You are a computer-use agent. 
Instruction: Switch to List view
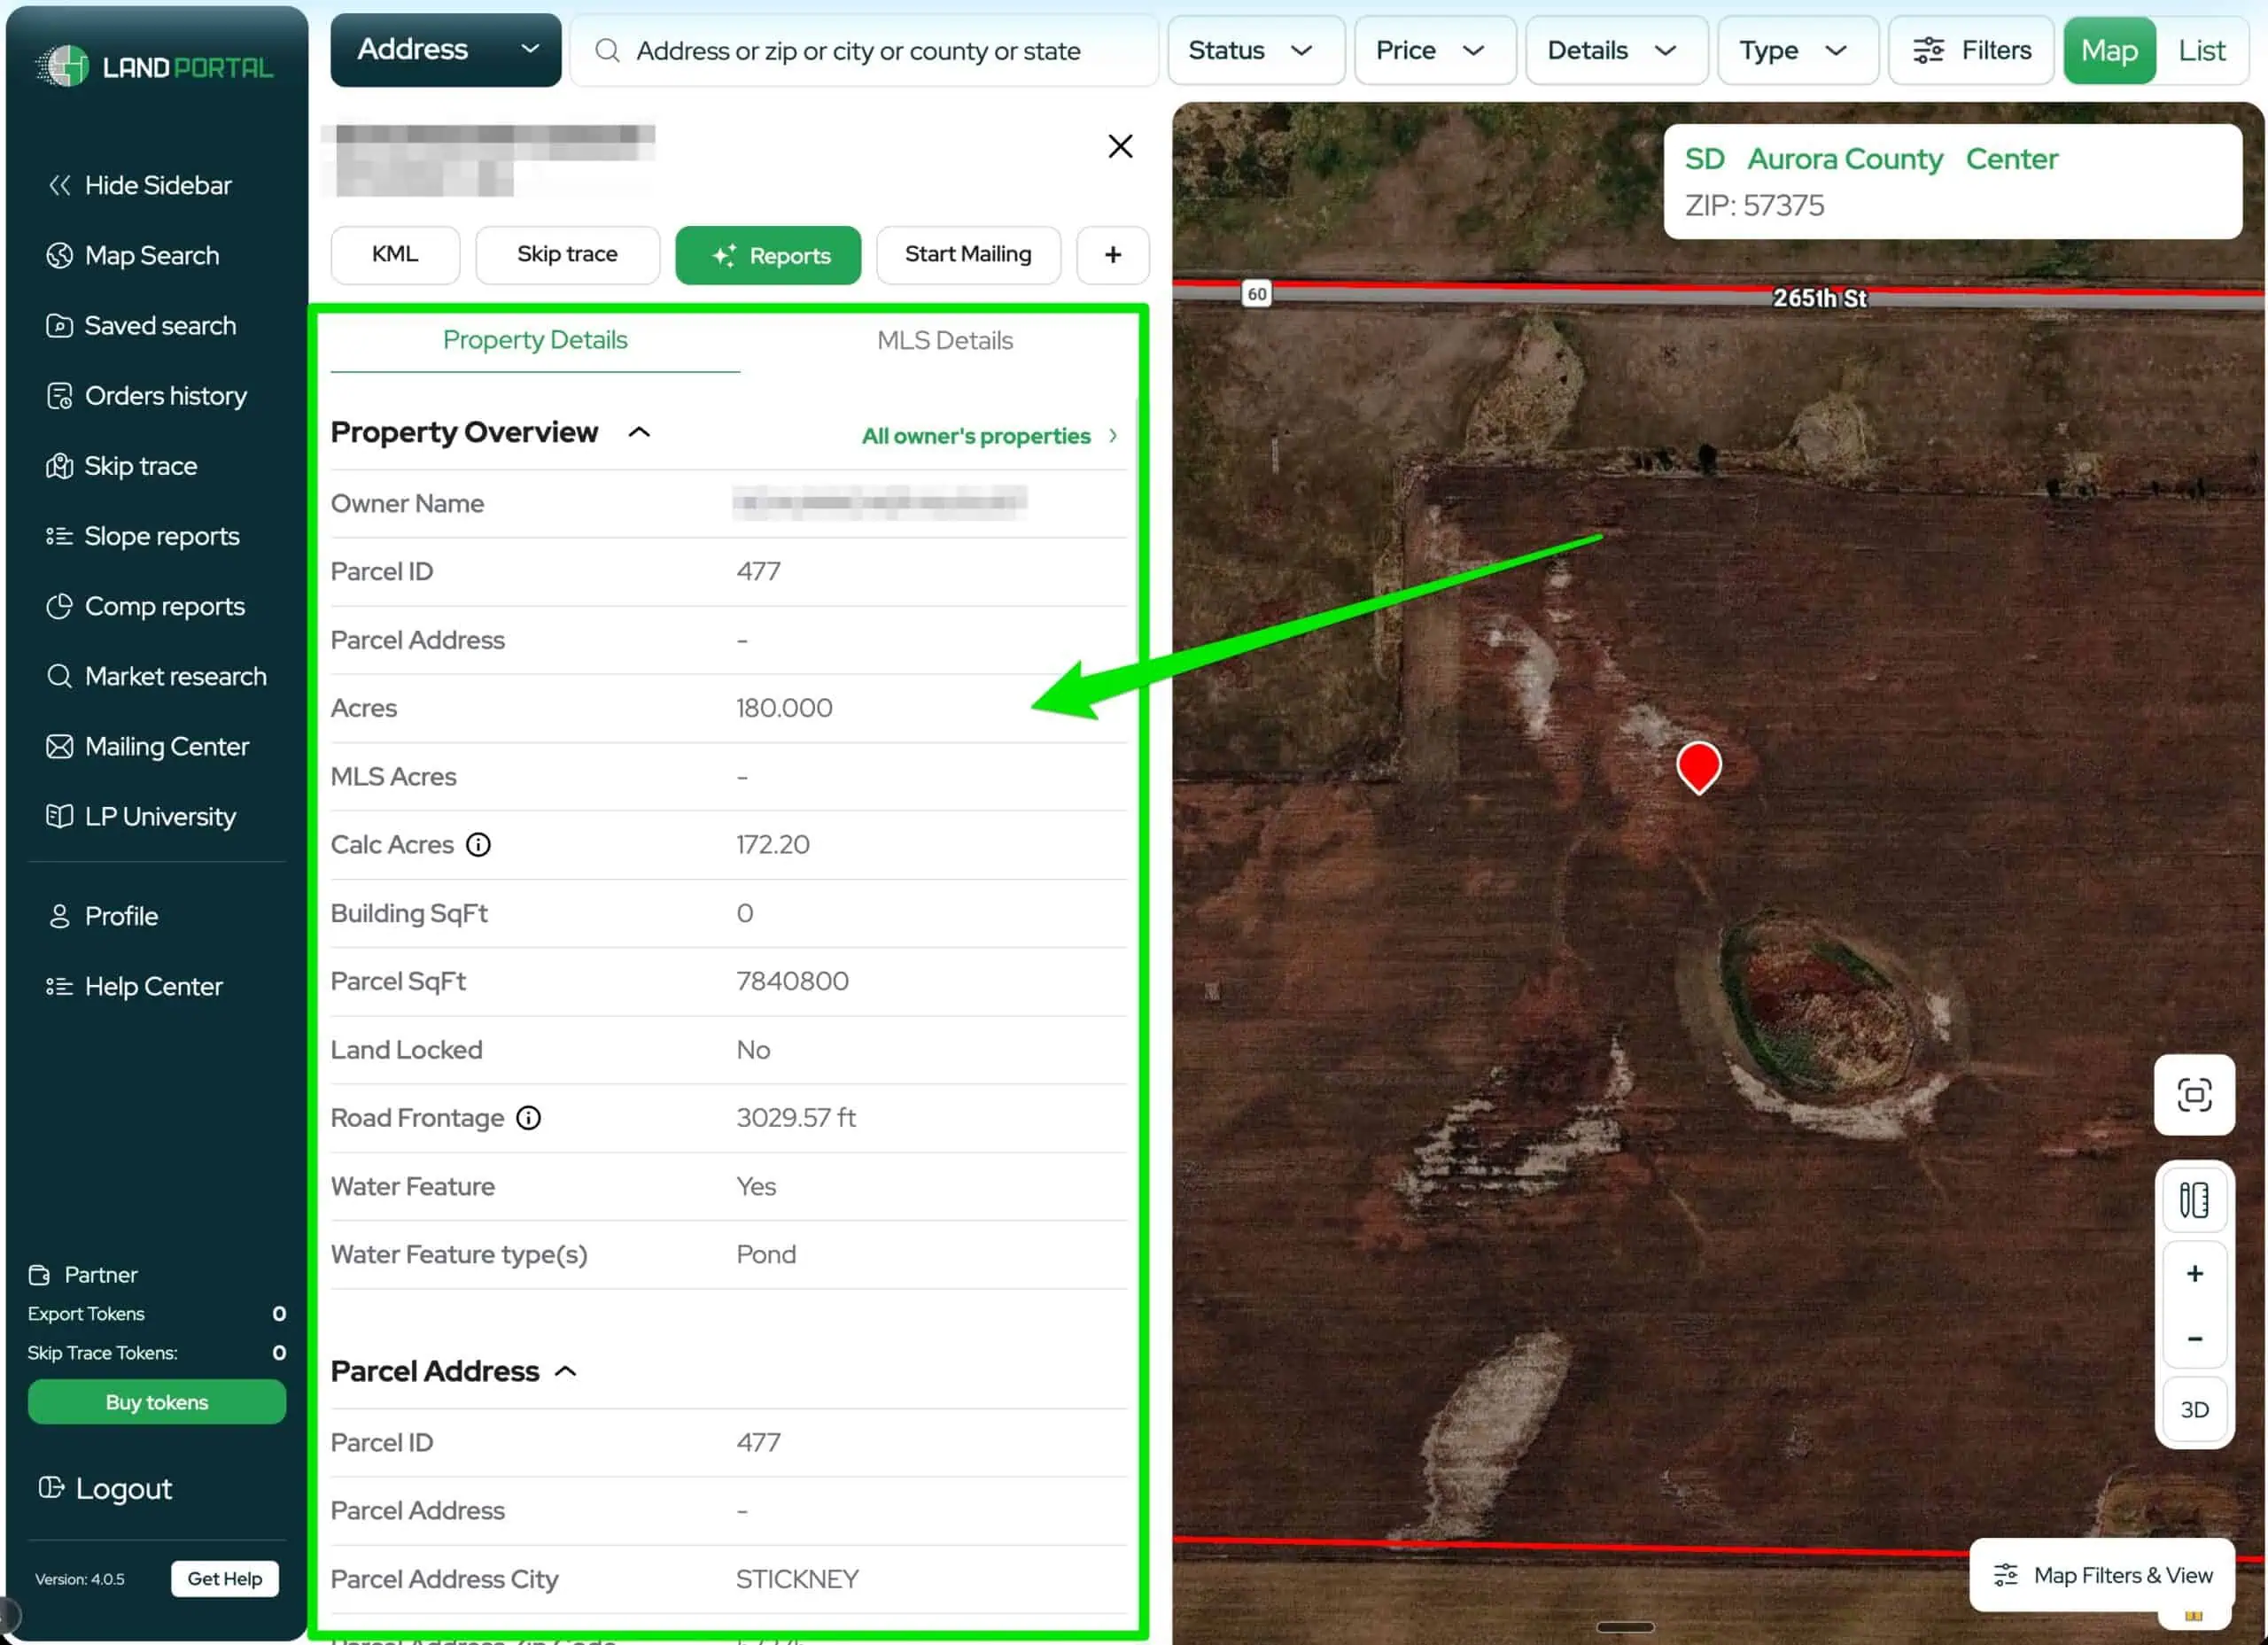[2201, 50]
